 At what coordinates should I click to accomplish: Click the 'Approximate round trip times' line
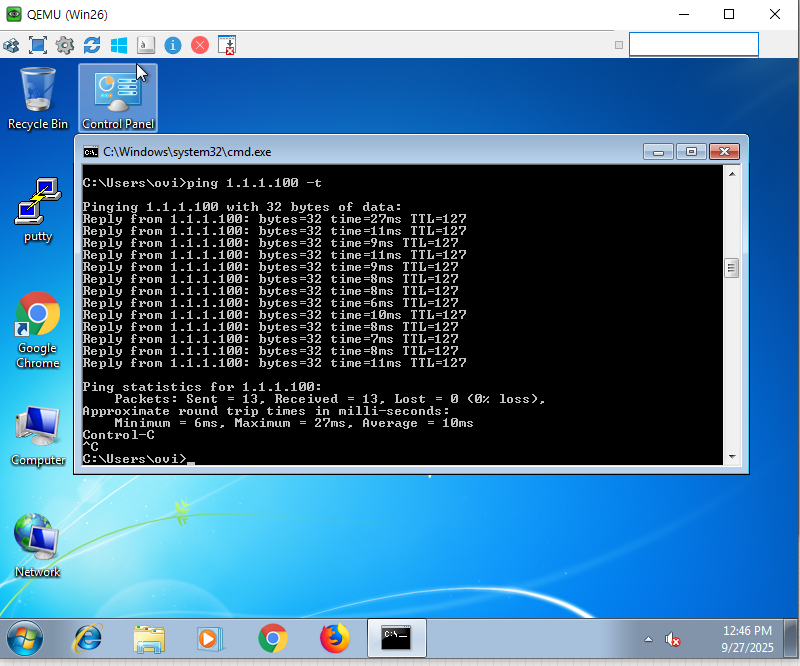266,411
